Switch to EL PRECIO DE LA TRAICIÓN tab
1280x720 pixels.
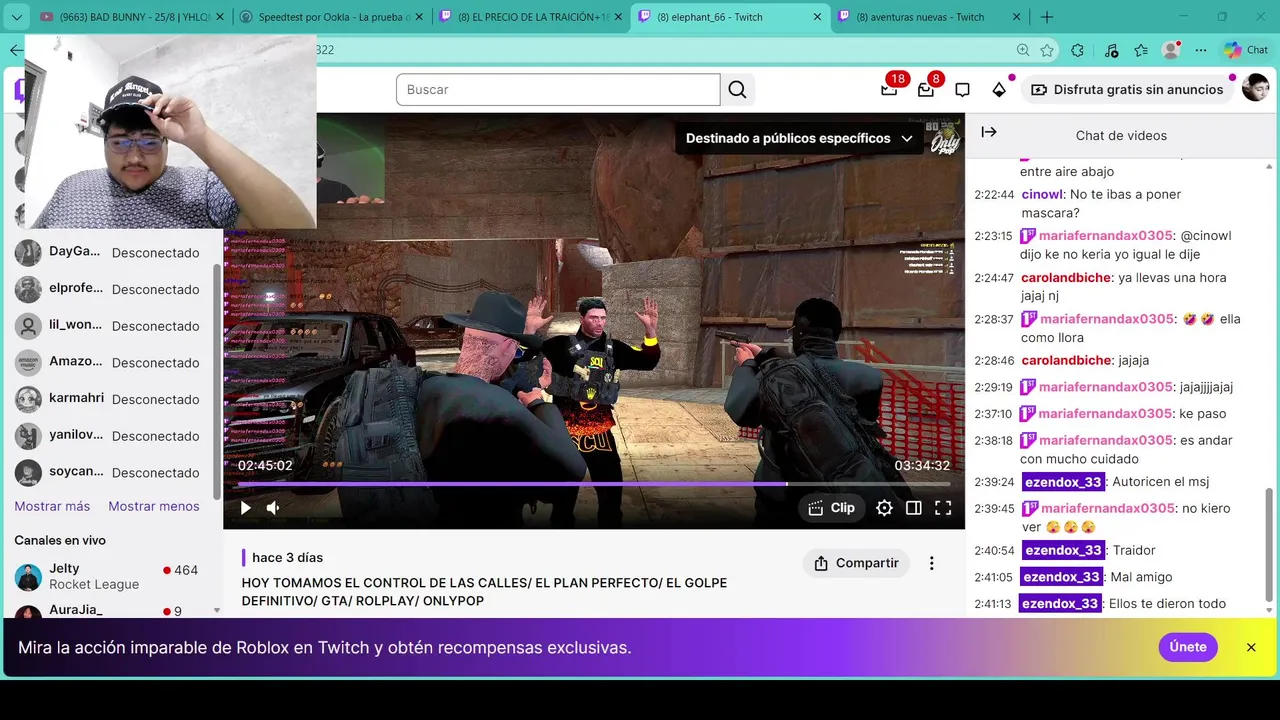[531, 17]
